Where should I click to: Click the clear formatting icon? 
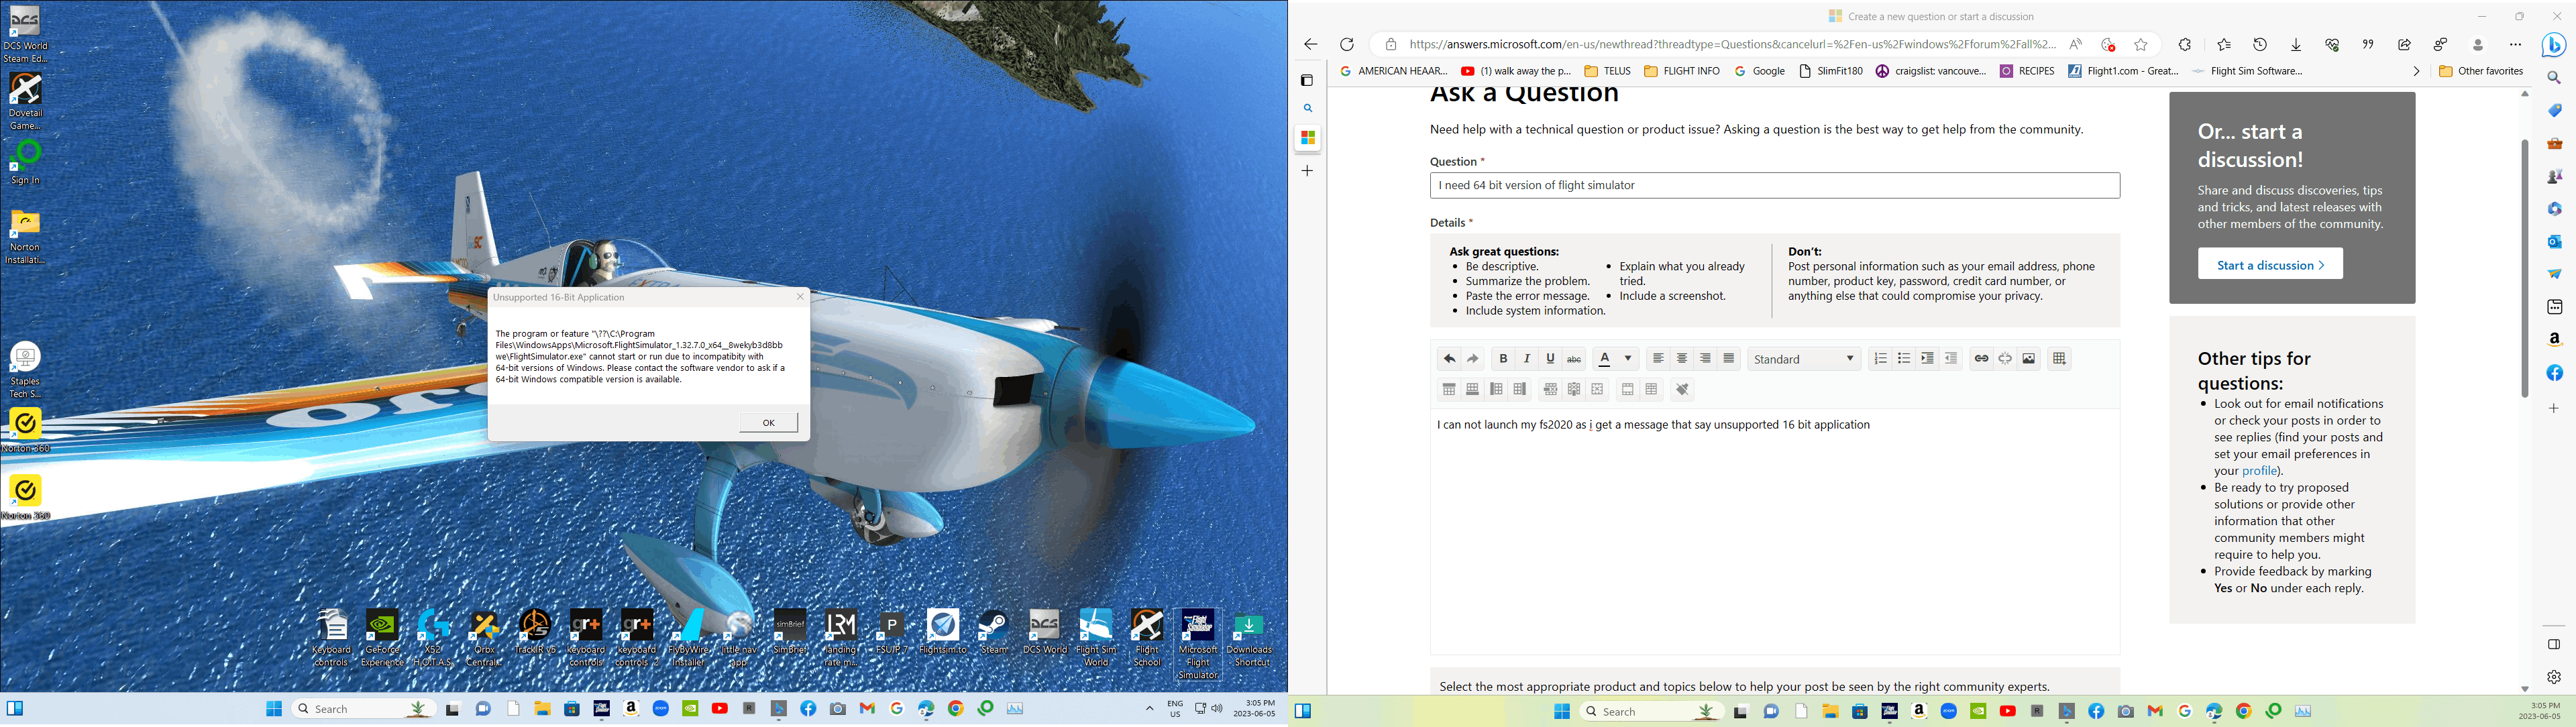(1682, 390)
